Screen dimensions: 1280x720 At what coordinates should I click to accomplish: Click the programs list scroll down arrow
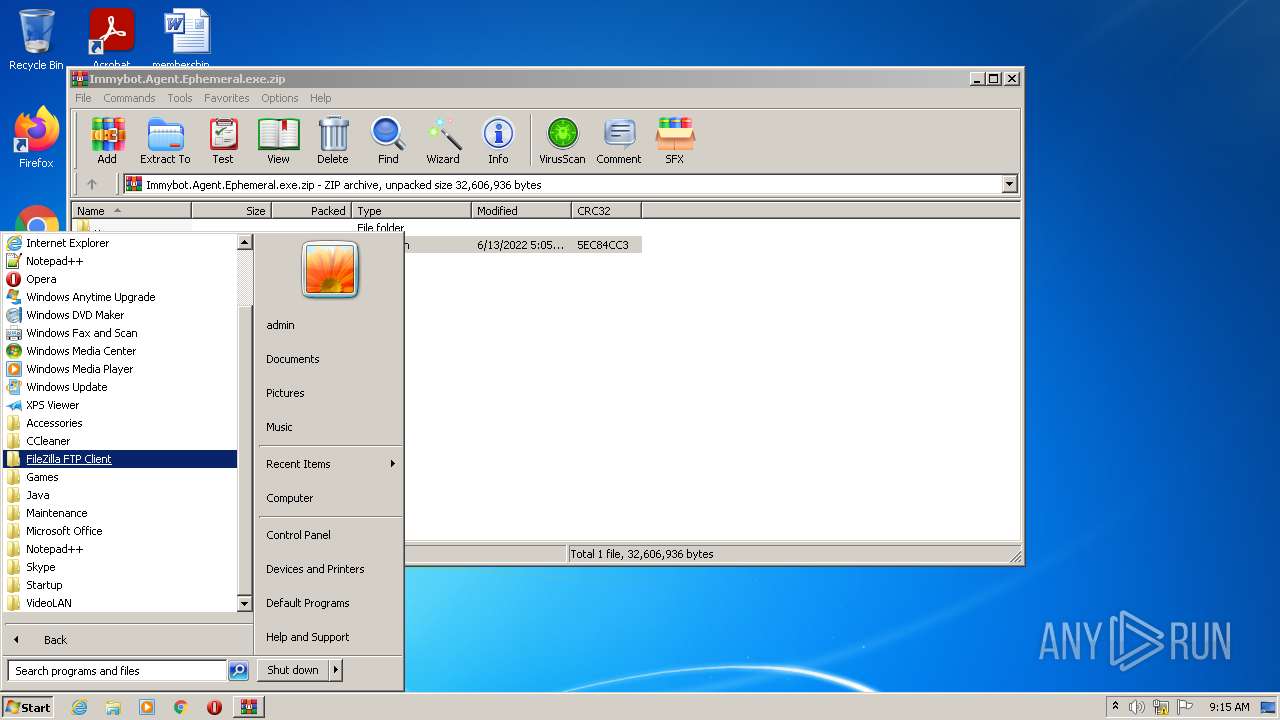(x=244, y=603)
